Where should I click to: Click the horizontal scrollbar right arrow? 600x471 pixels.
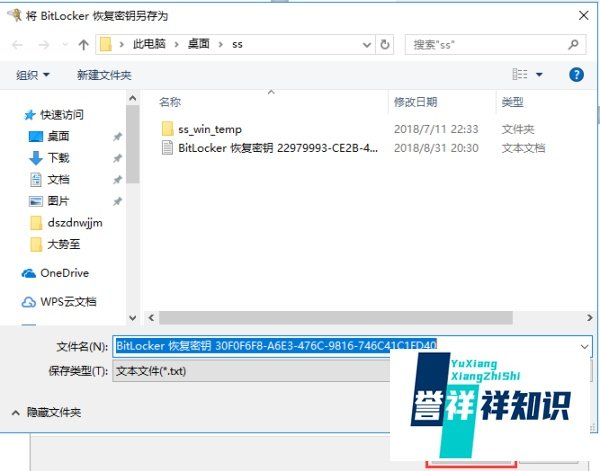click(589, 318)
